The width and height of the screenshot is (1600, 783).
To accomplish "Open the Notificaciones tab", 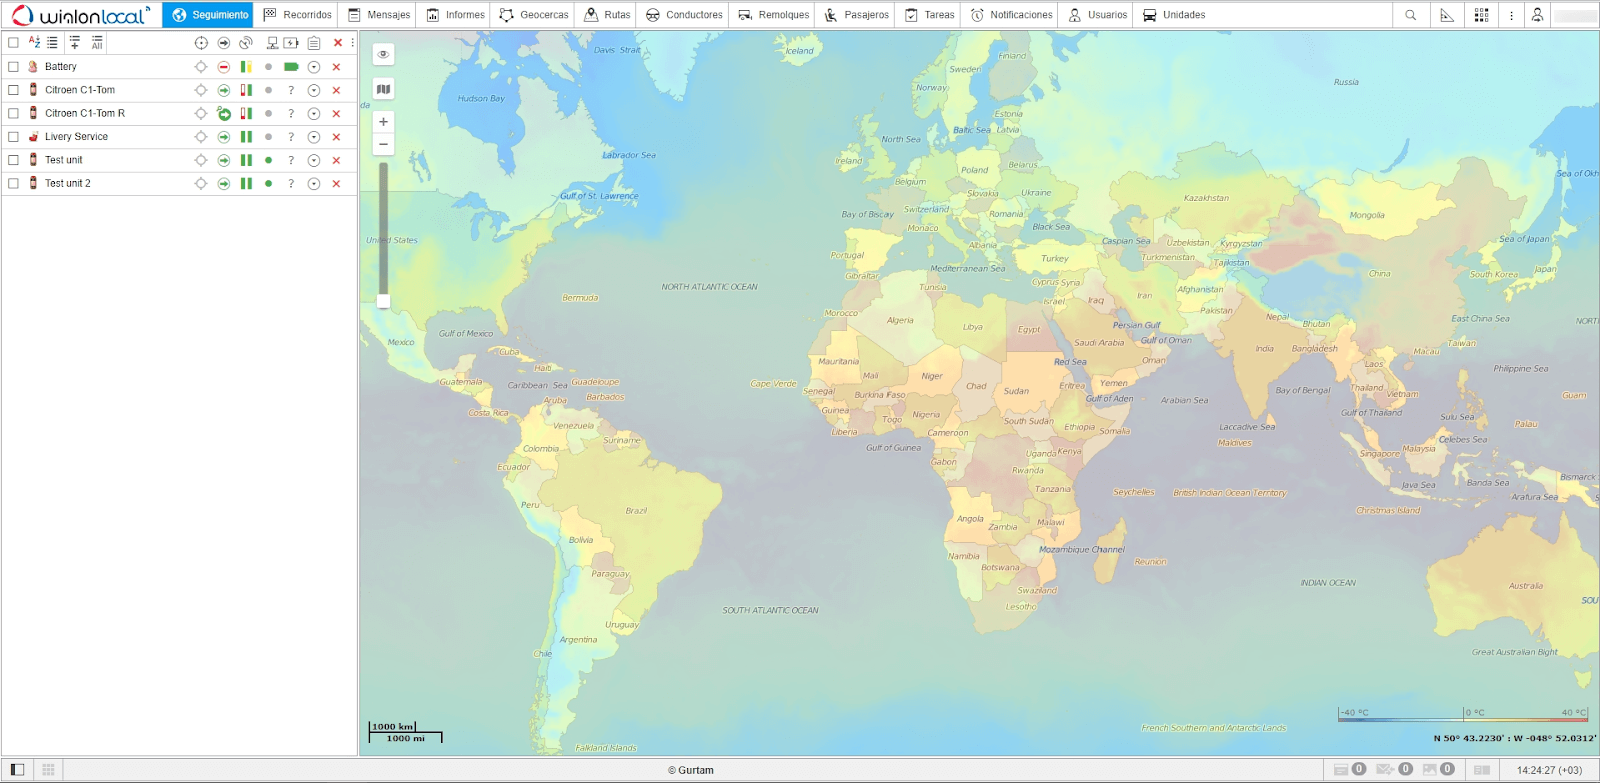I will (x=1011, y=15).
